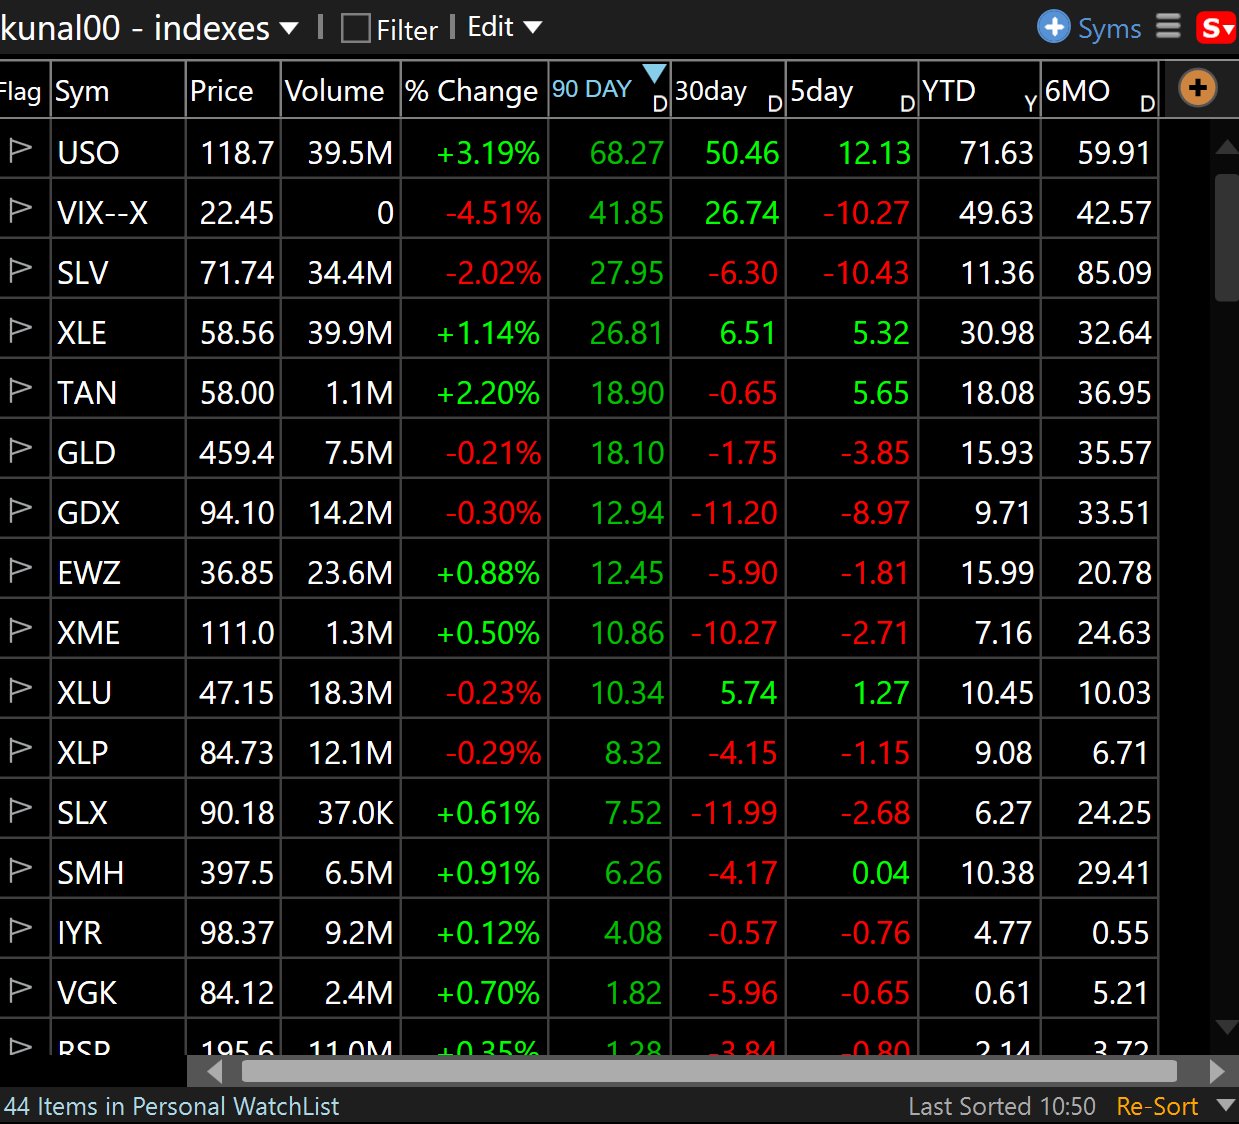The width and height of the screenshot is (1239, 1124).
Task: Enable the Filter checkbox
Action: pos(354,29)
